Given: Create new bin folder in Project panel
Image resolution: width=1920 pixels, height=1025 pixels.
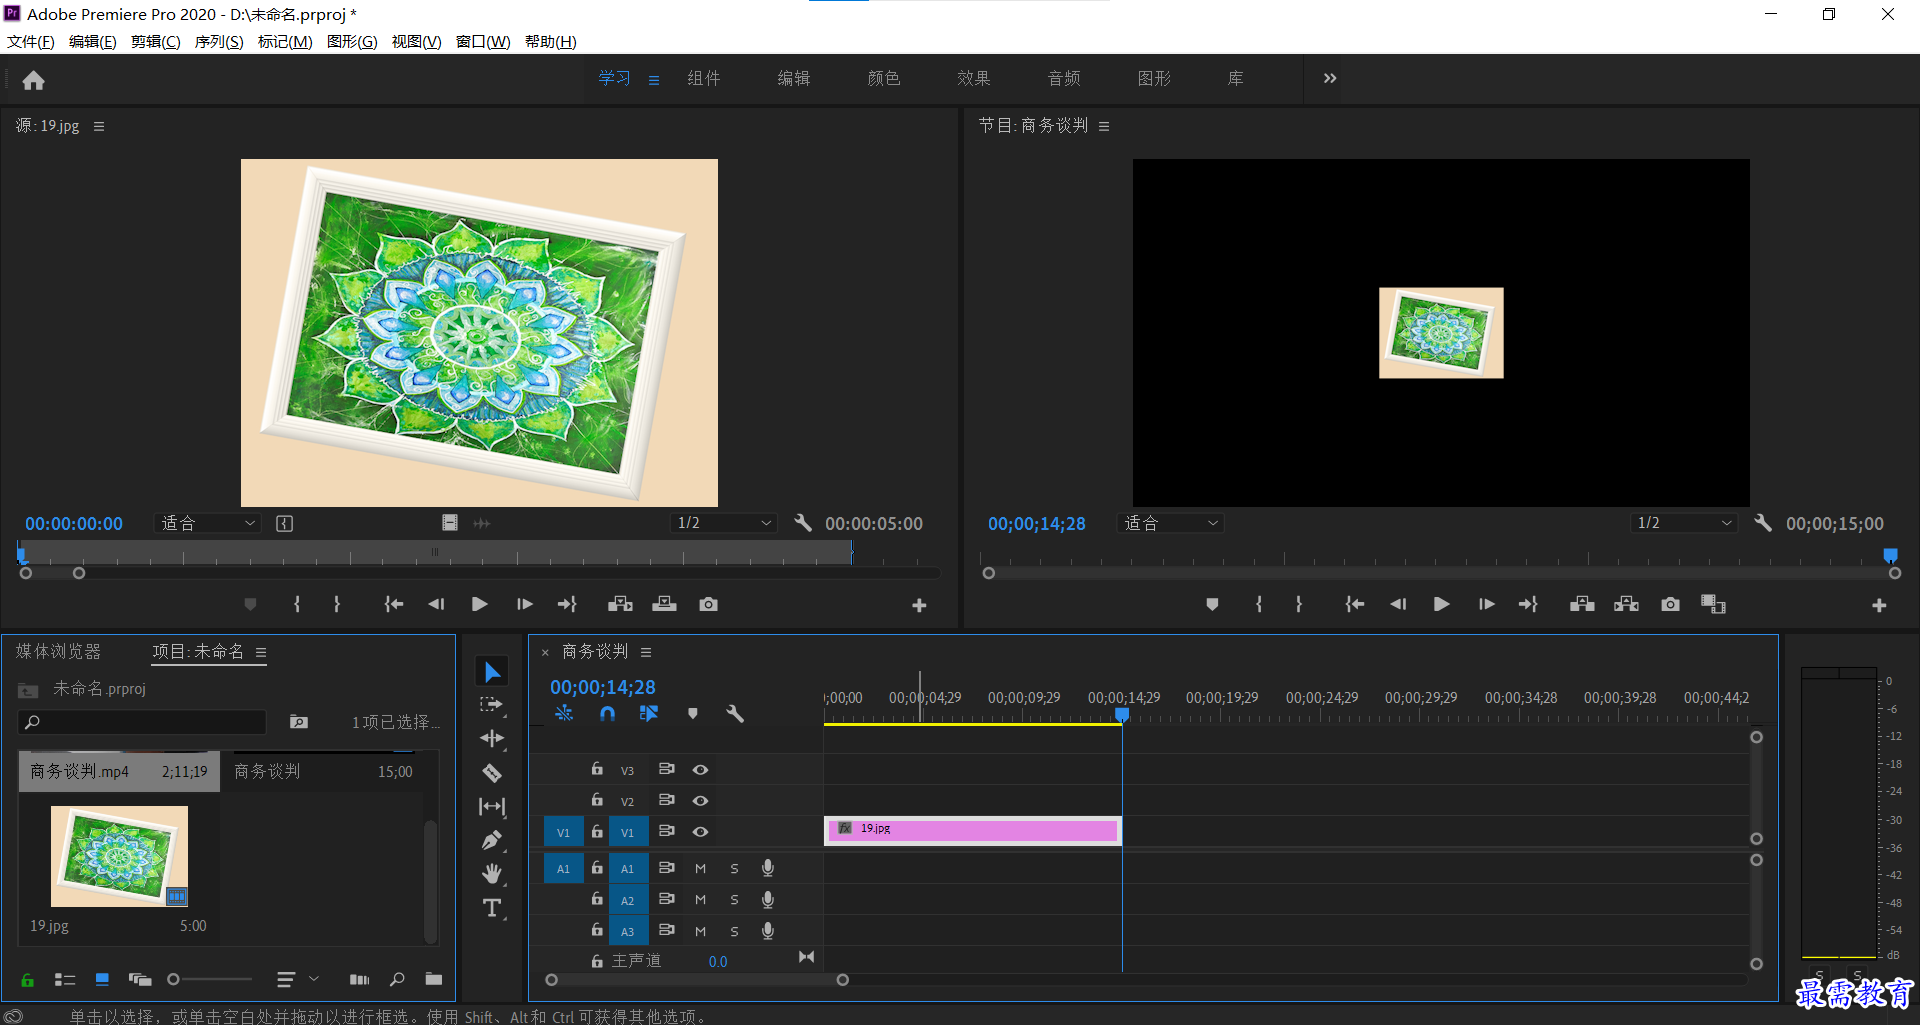Looking at the screenshot, I should coord(433,979).
